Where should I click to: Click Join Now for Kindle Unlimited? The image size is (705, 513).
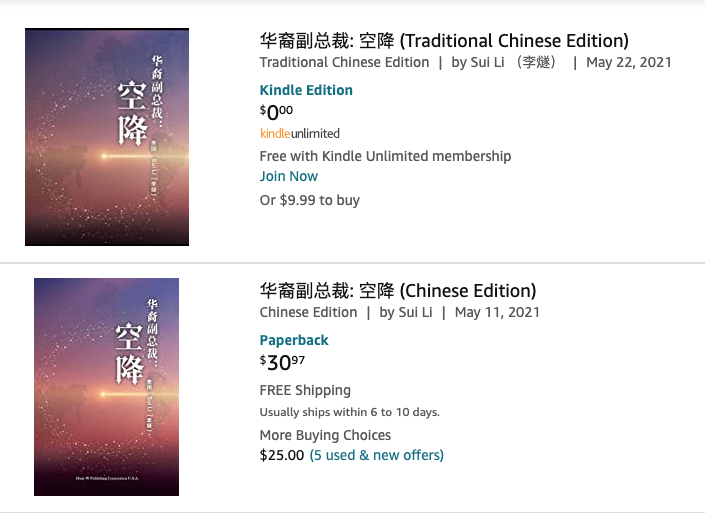coord(288,176)
